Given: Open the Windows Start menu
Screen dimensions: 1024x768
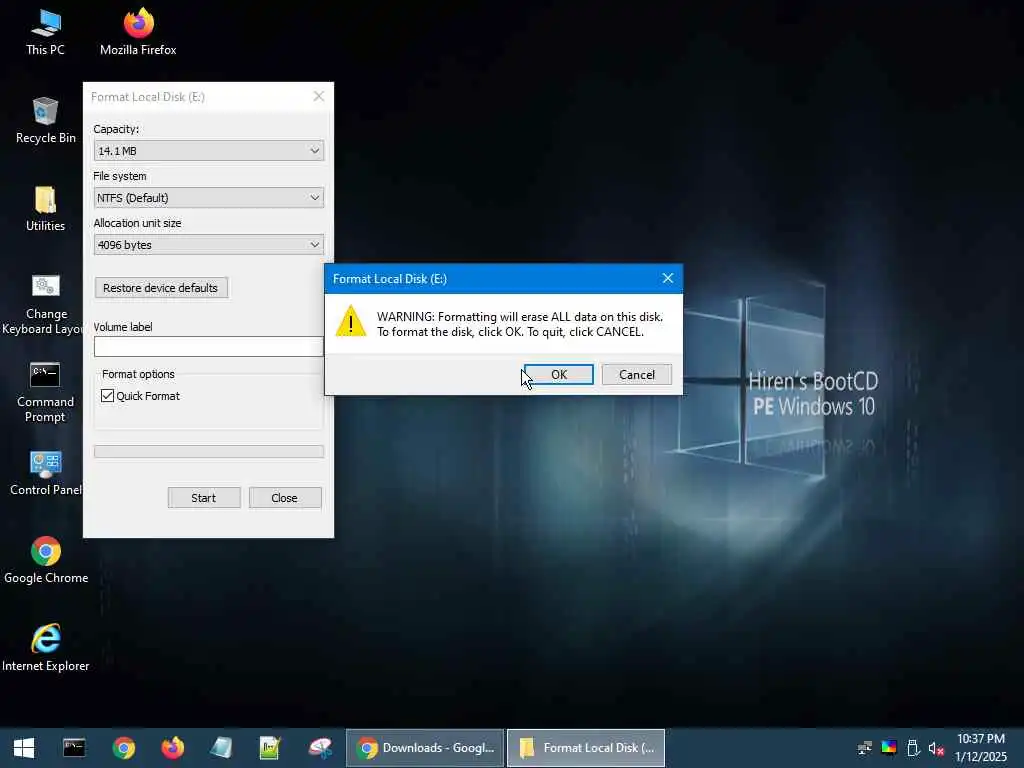Looking at the screenshot, I should click(24, 748).
